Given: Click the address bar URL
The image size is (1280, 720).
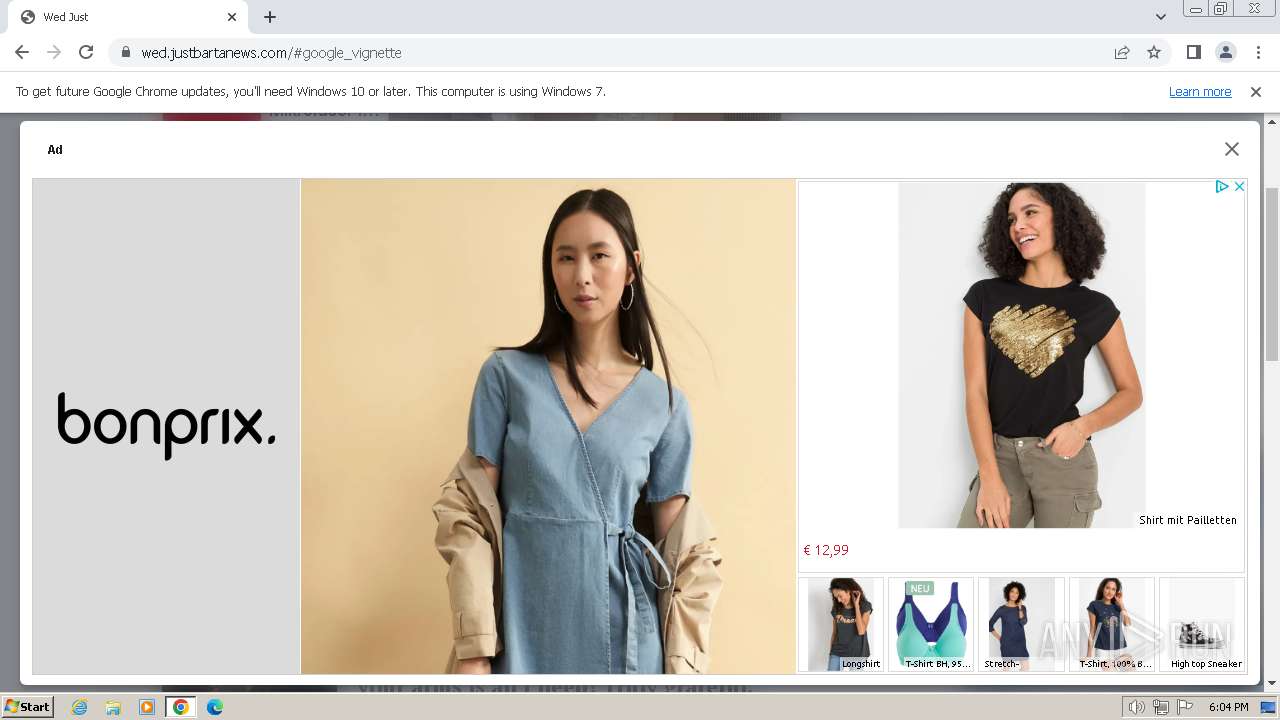Looking at the screenshot, I should [x=271, y=52].
